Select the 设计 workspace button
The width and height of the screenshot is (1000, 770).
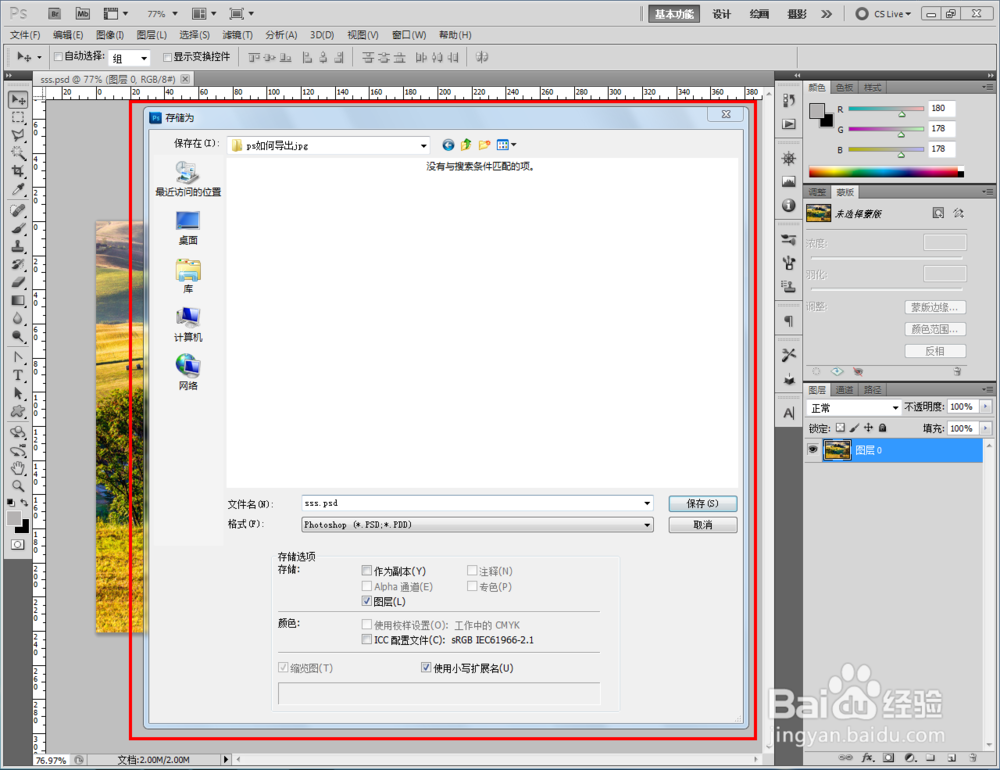pyautogui.click(x=721, y=13)
